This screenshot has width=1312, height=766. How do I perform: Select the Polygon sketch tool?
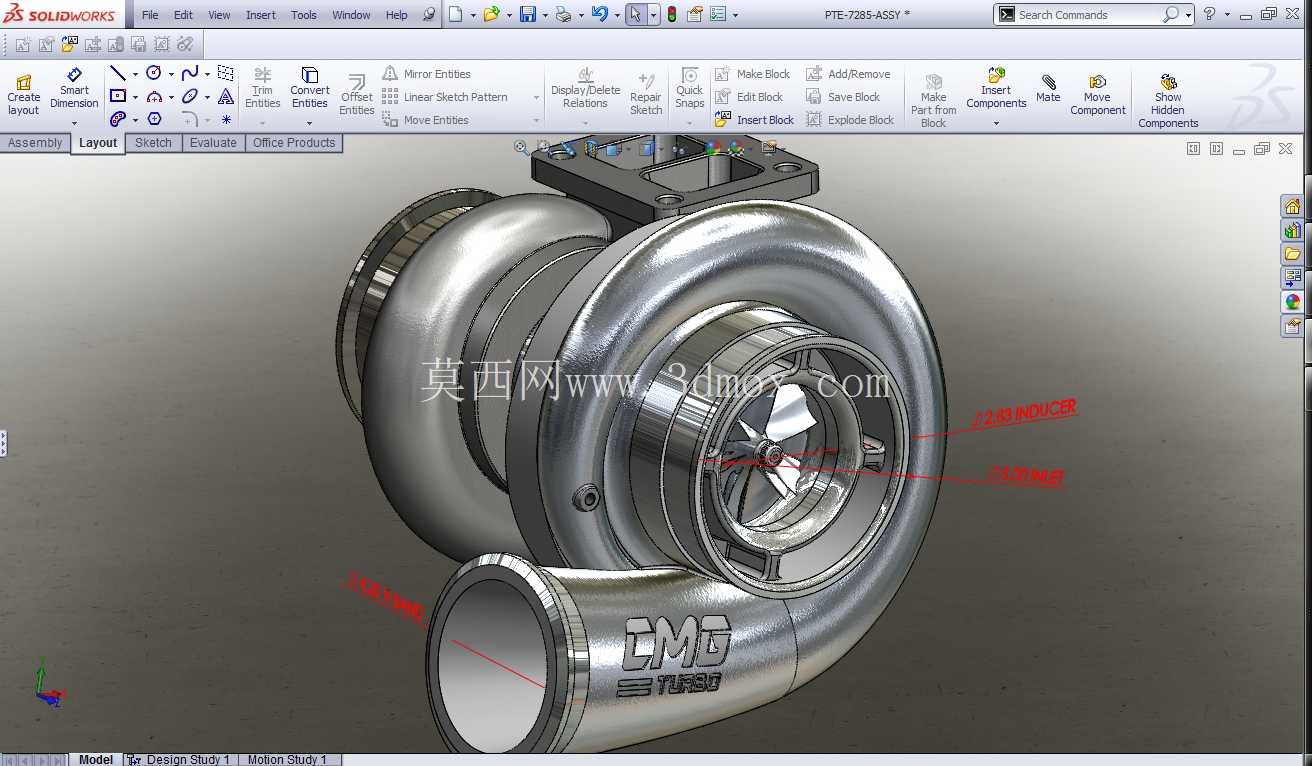pos(154,119)
